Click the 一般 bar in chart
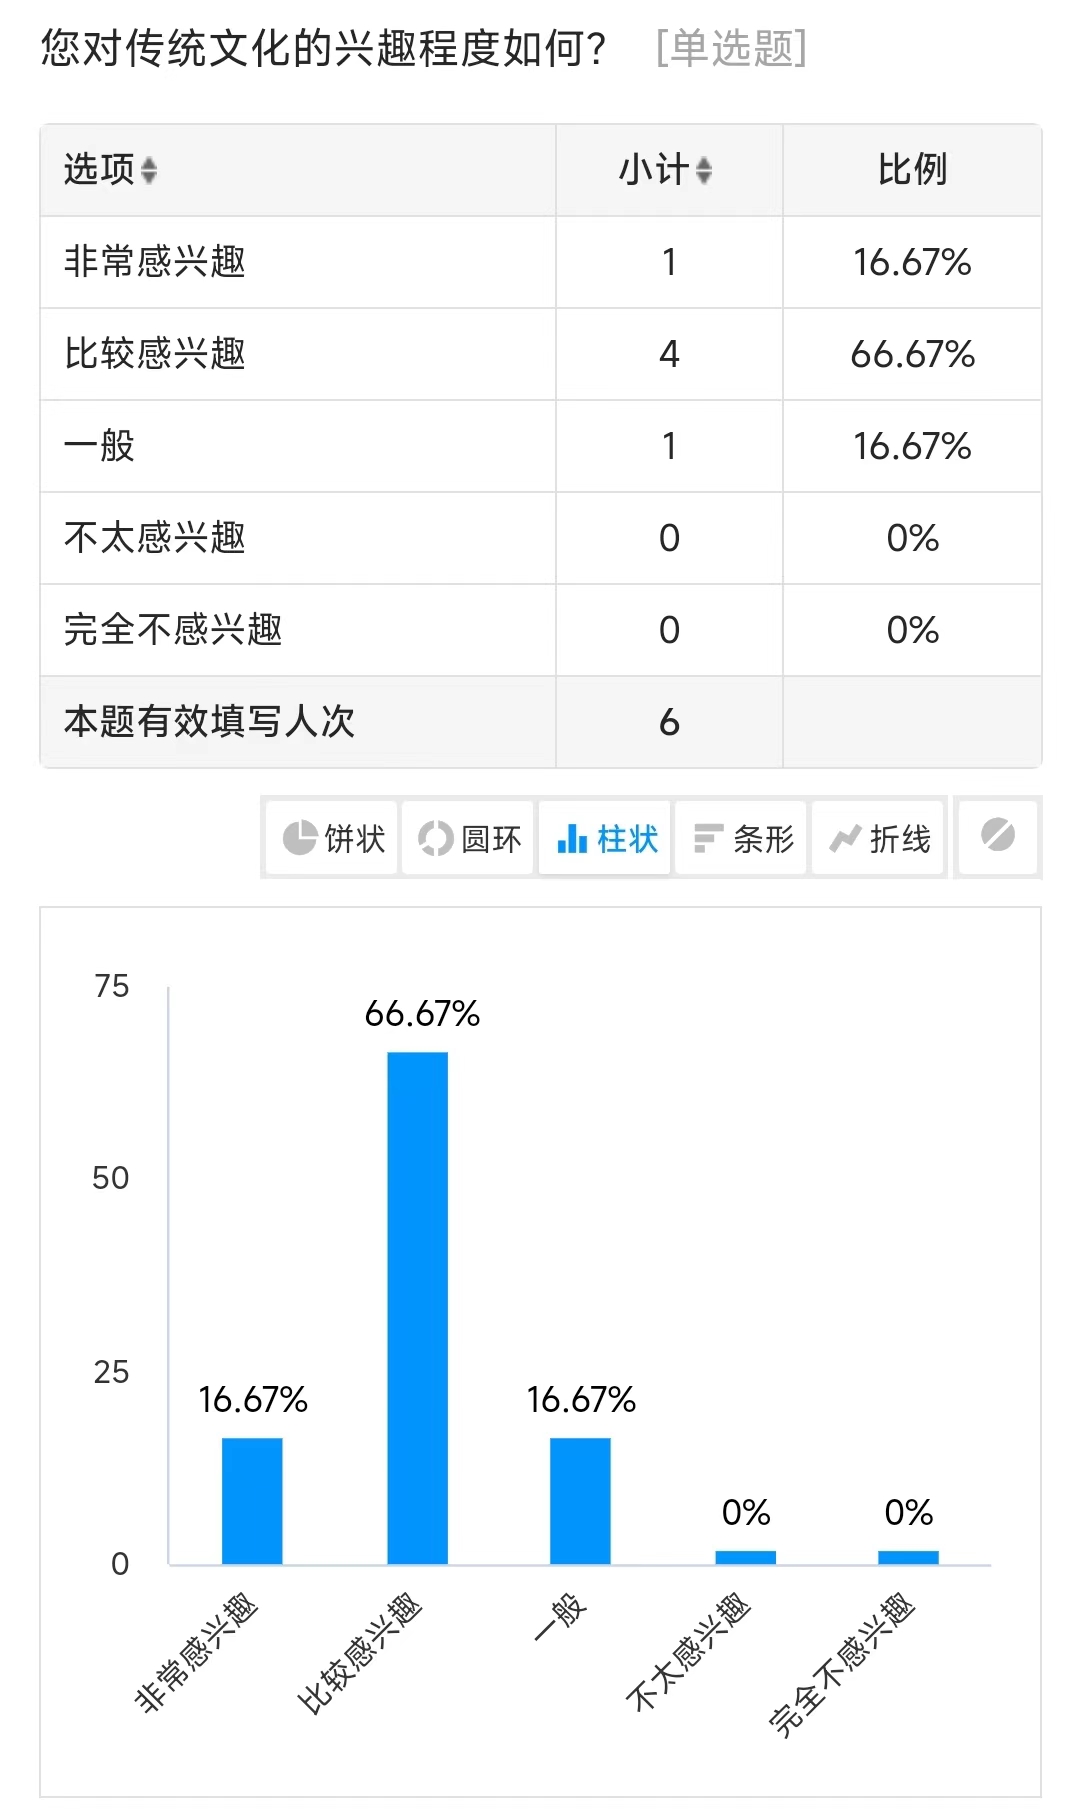 [x=580, y=1501]
